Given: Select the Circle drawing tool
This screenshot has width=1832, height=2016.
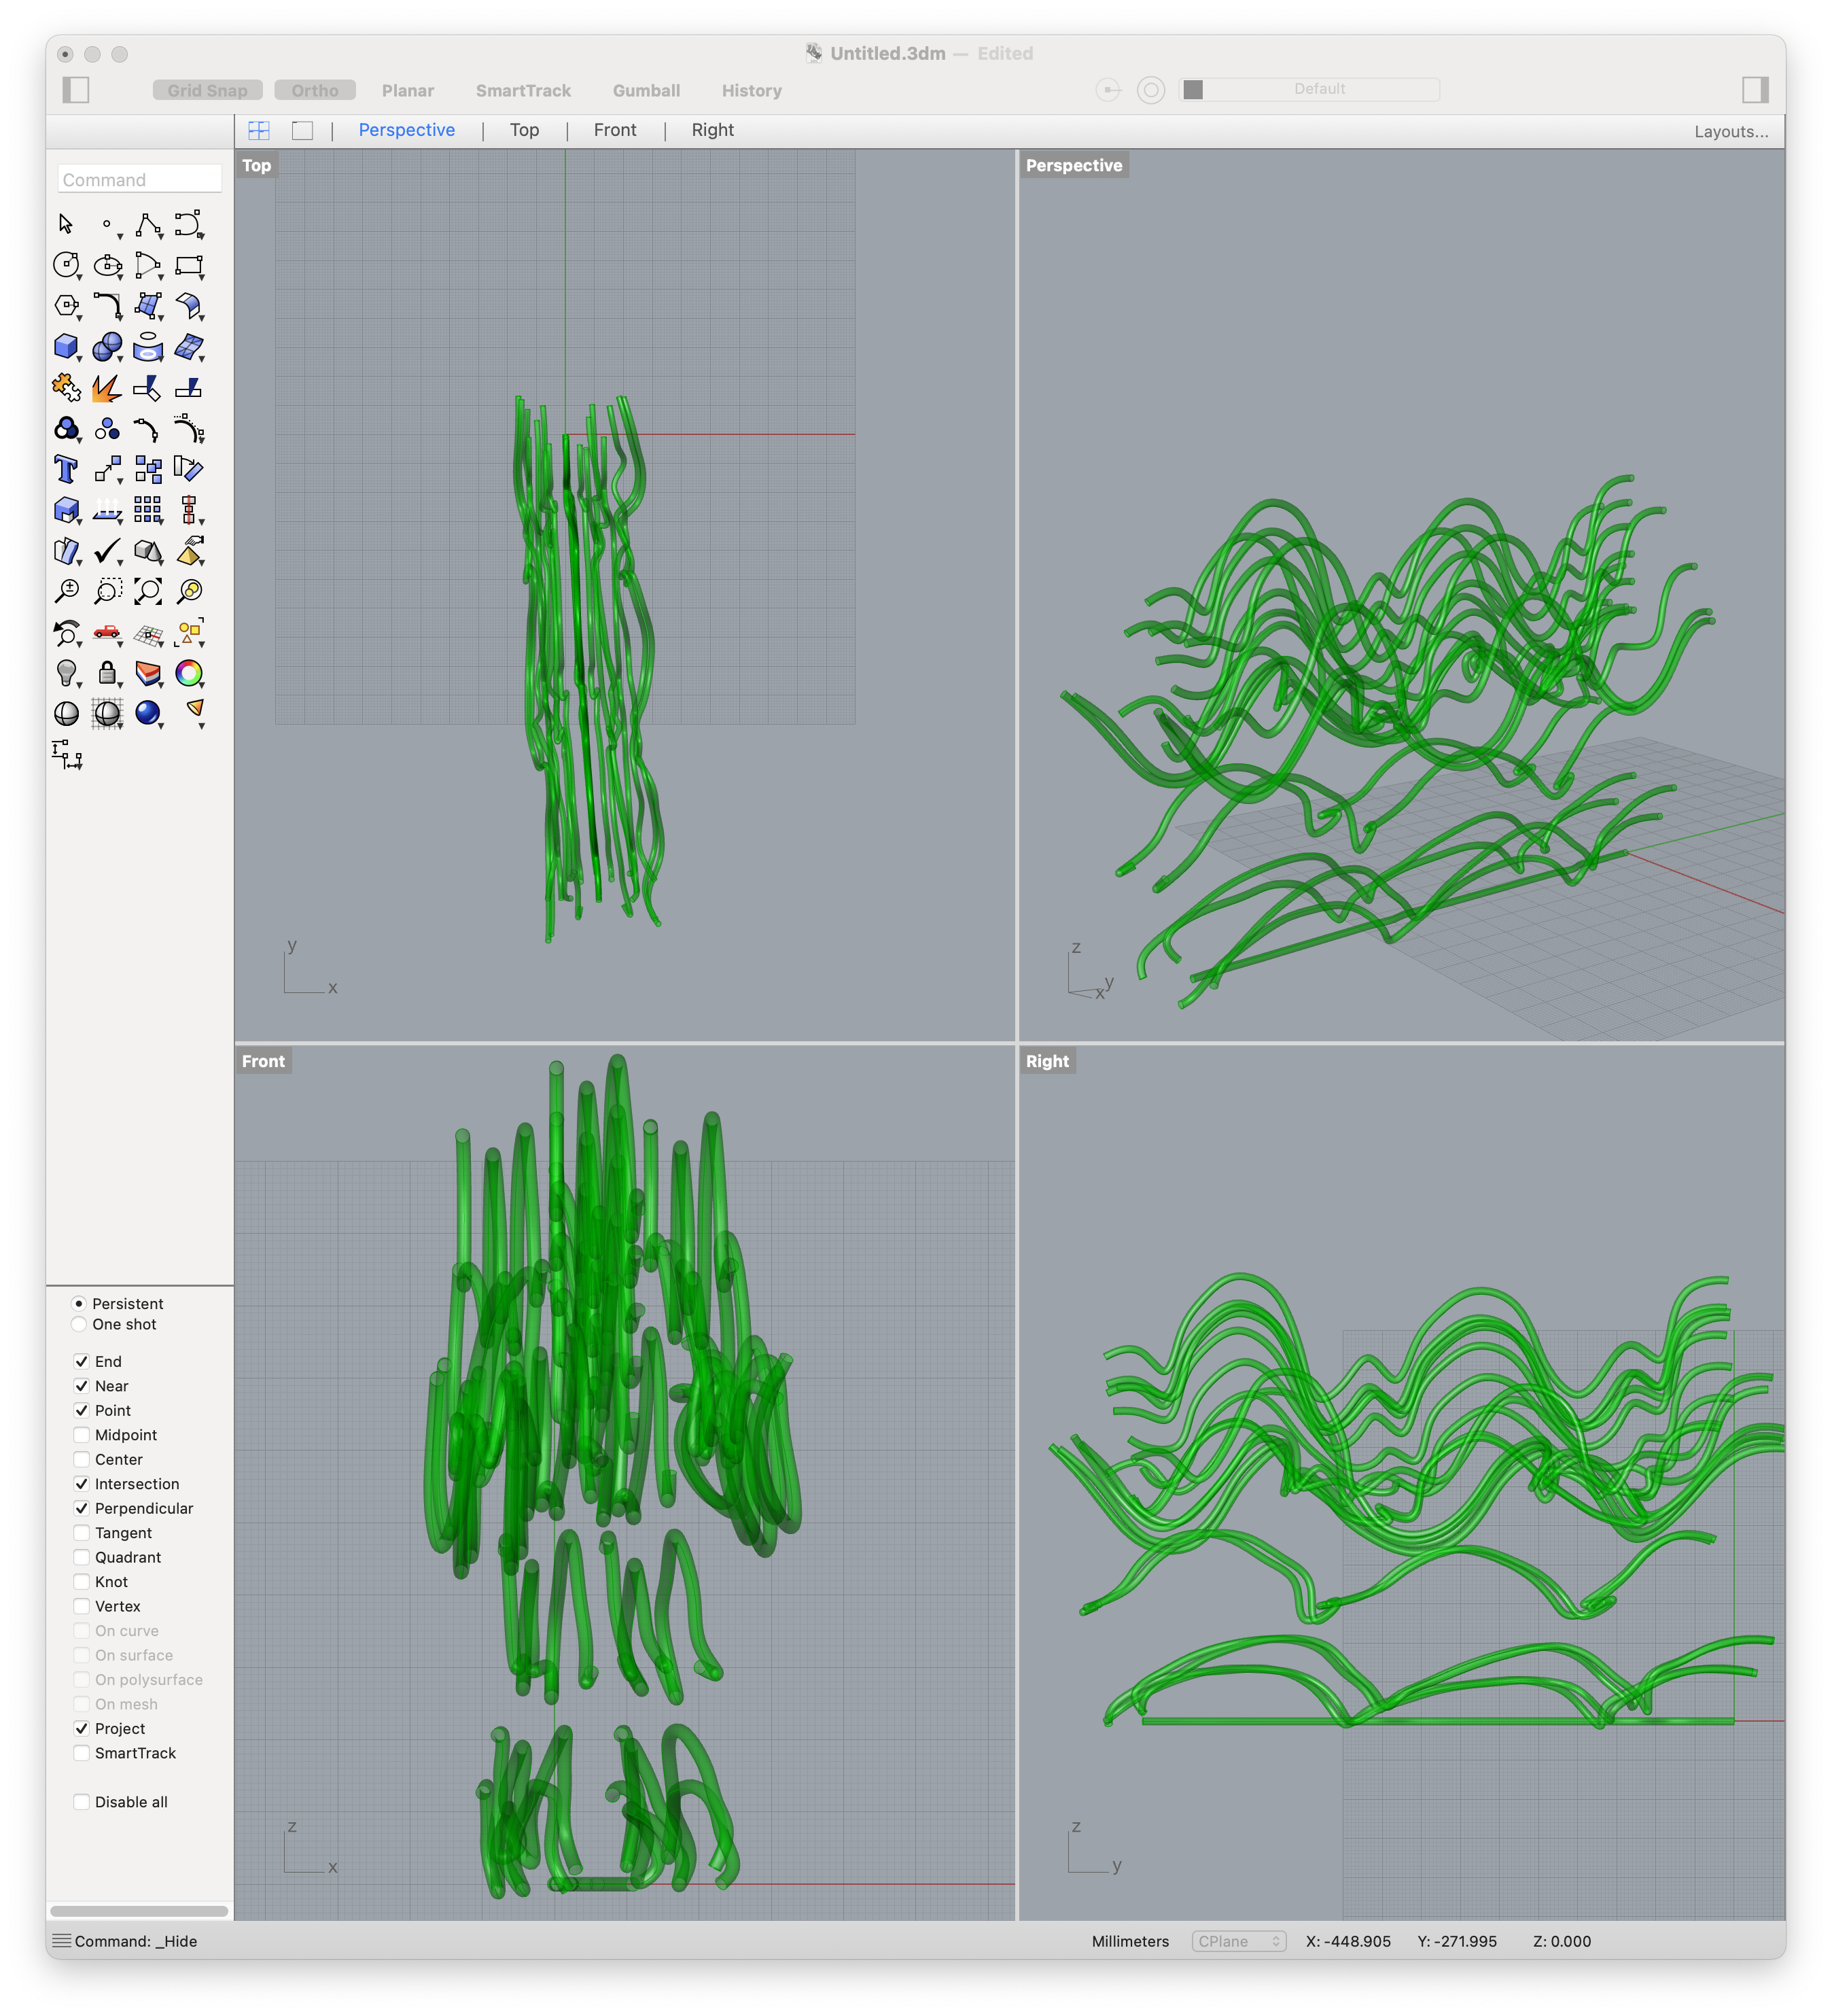Looking at the screenshot, I should pos(65,265).
